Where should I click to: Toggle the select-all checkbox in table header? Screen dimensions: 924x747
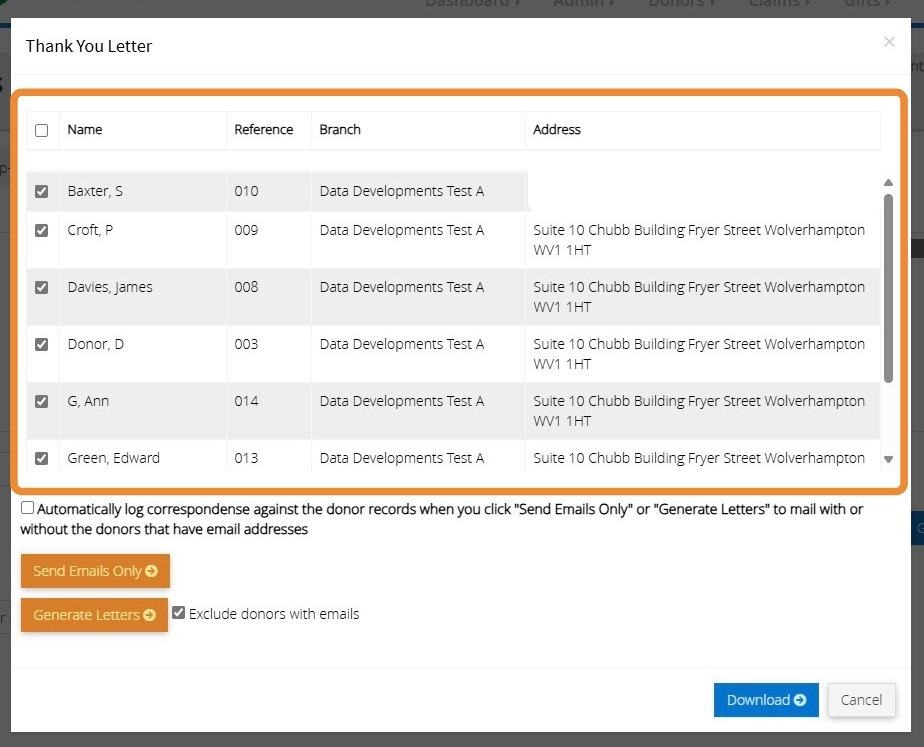[41, 130]
